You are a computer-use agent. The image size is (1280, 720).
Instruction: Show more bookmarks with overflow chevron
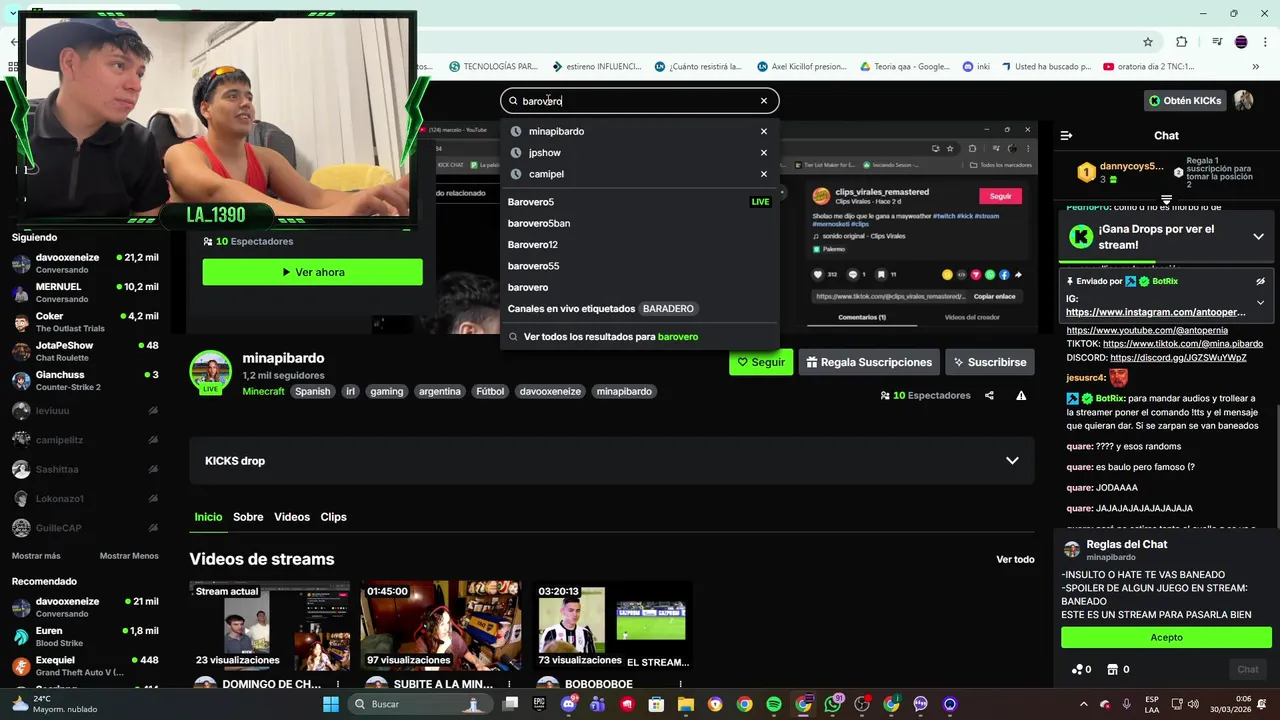pyautogui.click(x=1256, y=67)
